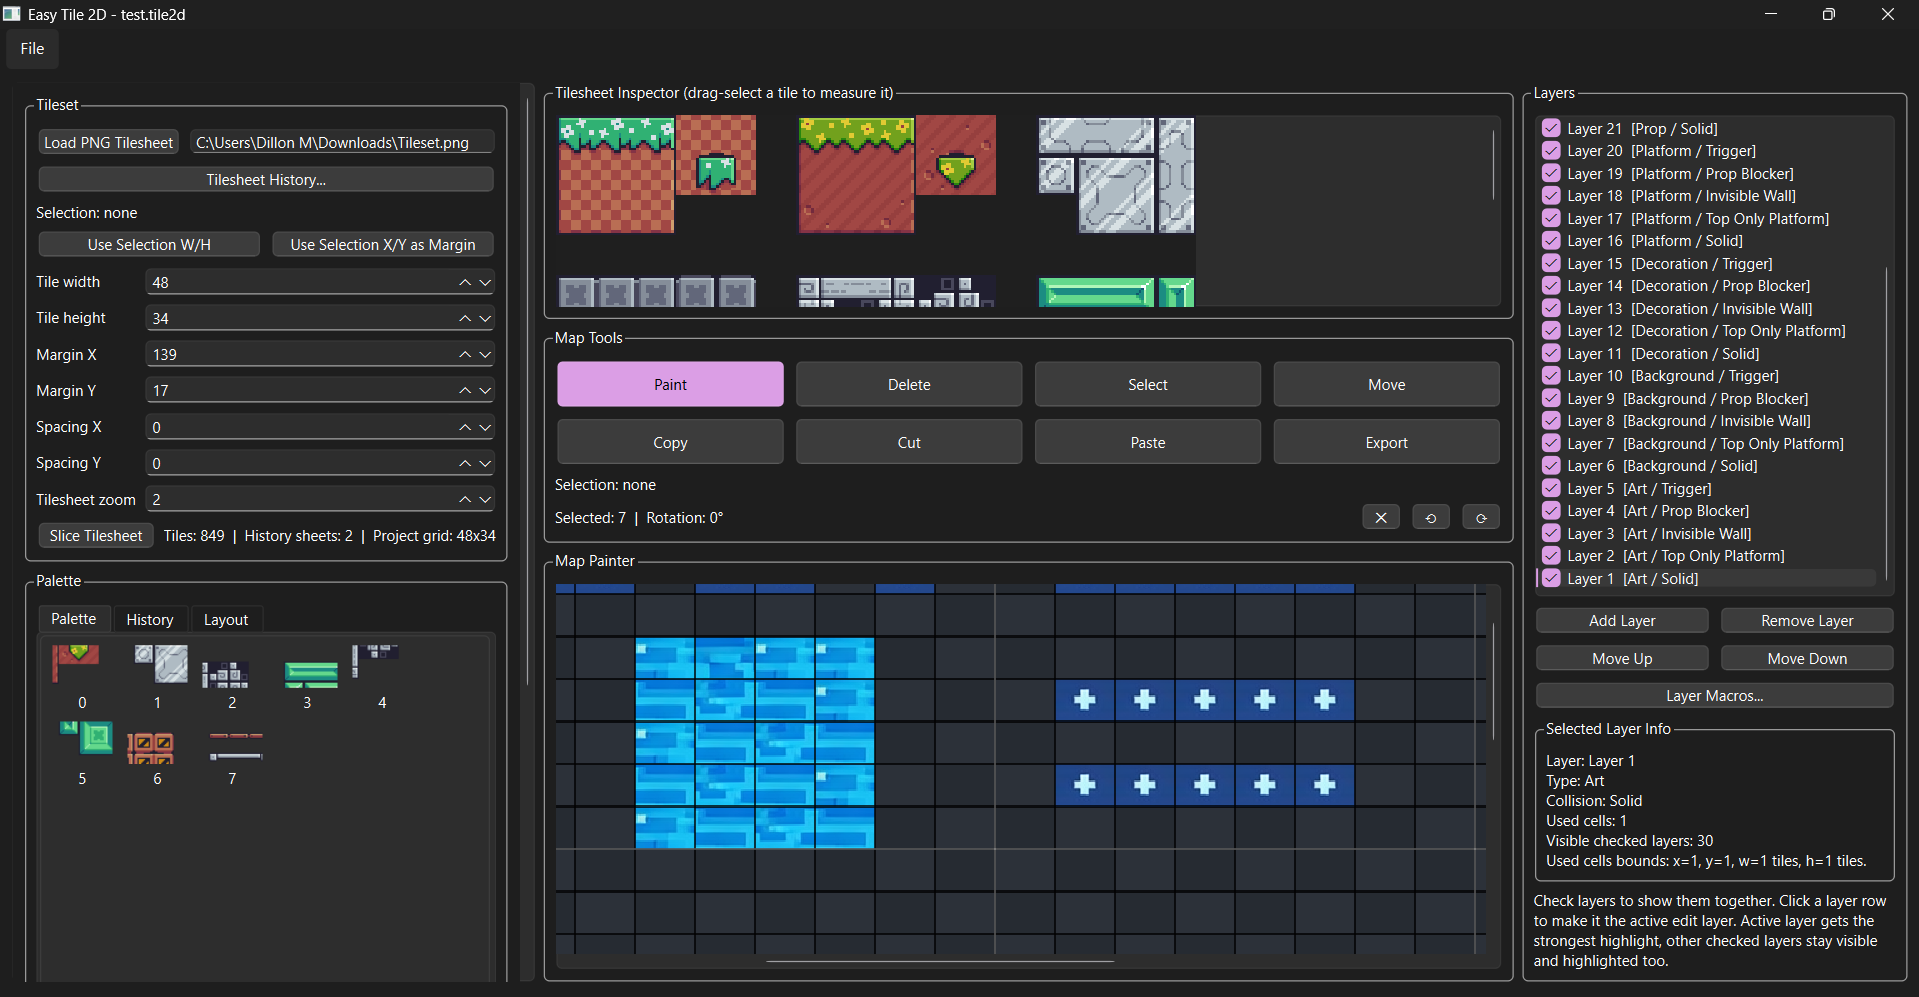Click the Map Painter horizontal scrollbar
Viewport: 1919px width, 997px height.
coord(940,961)
